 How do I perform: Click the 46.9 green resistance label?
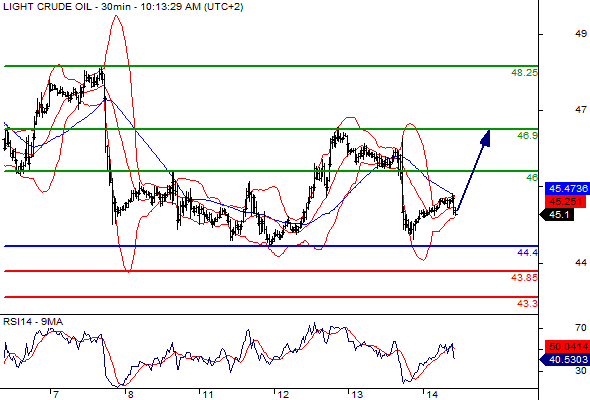tap(527, 135)
